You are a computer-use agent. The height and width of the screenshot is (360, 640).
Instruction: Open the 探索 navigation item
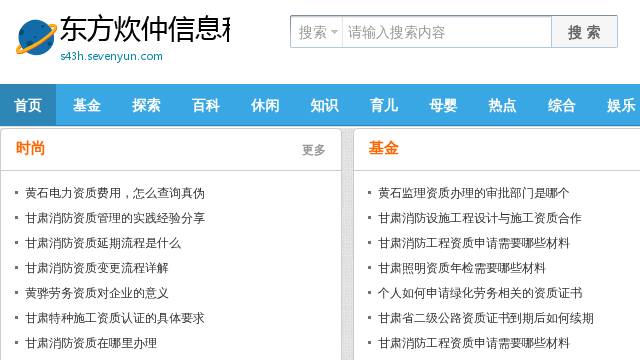coord(146,105)
